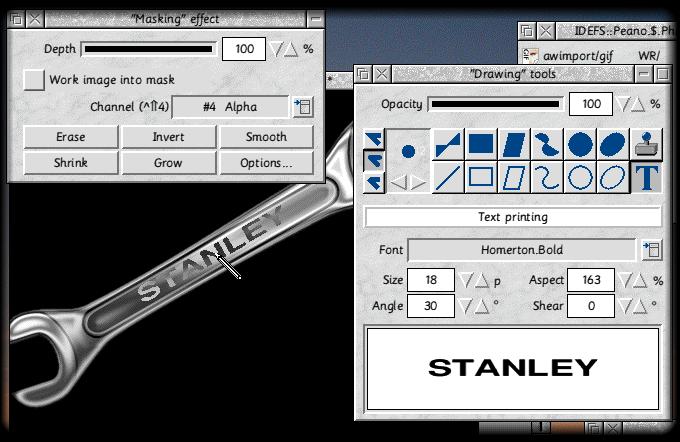Image resolution: width=680 pixels, height=442 pixels.
Task: Click awimport/gif file icon in filer
Action: pyautogui.click(x=529, y=56)
